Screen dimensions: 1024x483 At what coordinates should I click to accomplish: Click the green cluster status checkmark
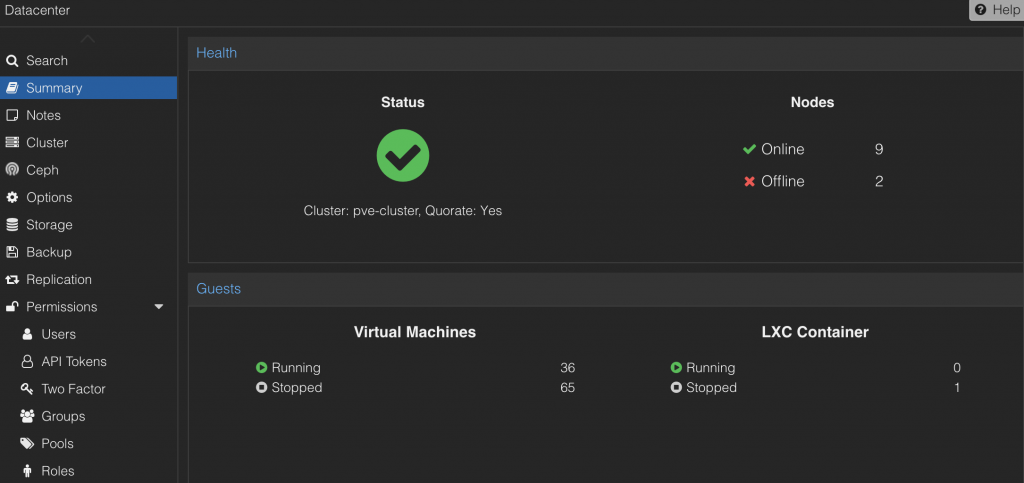coord(403,155)
